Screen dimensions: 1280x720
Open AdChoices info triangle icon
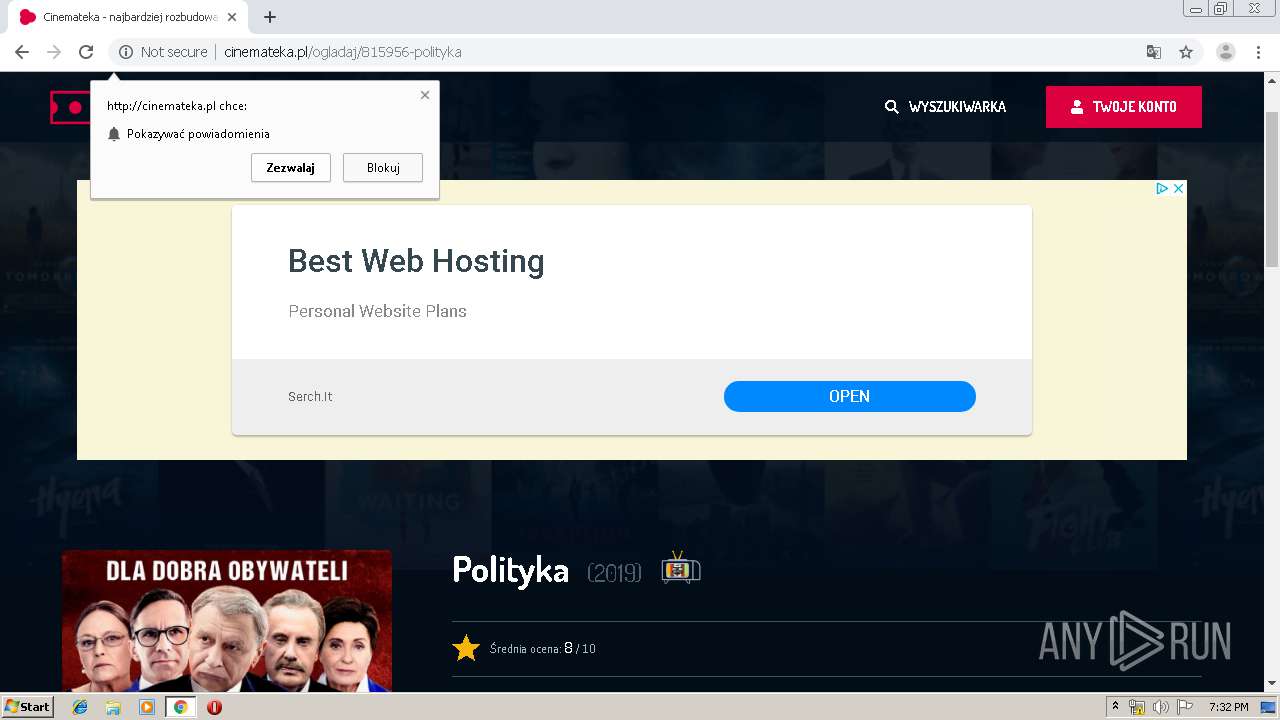pos(1162,188)
